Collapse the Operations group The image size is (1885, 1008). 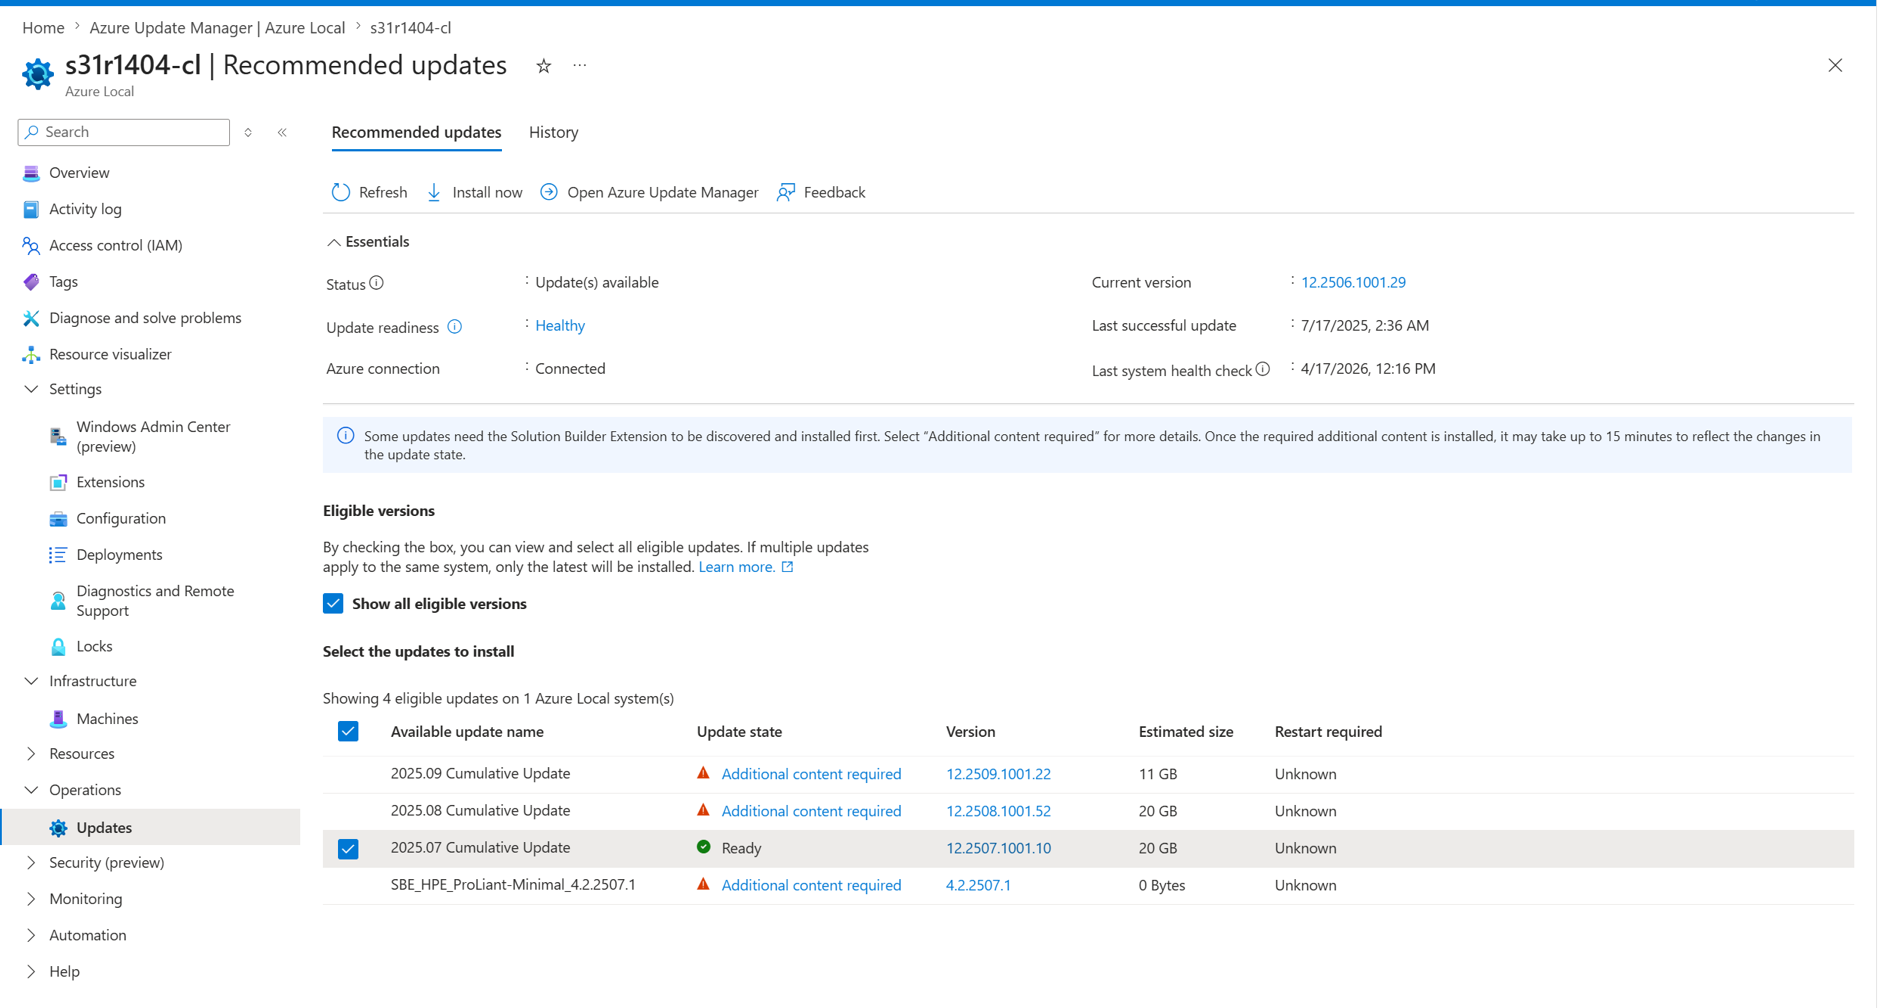click(31, 790)
